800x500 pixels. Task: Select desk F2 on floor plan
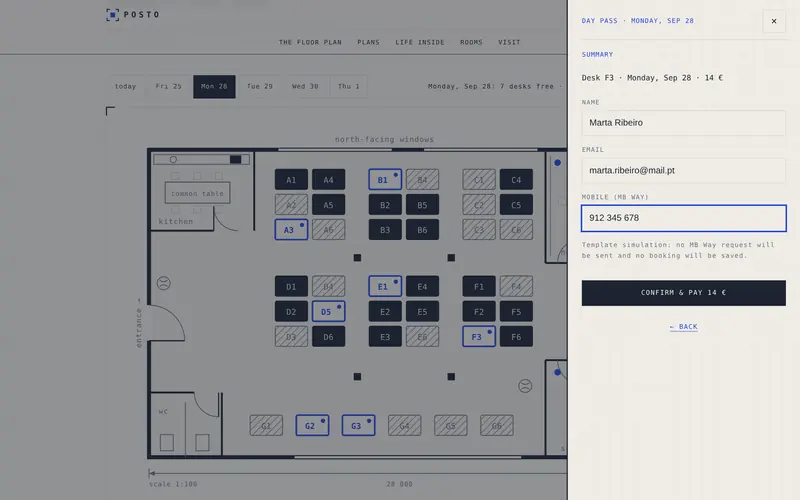tap(479, 311)
